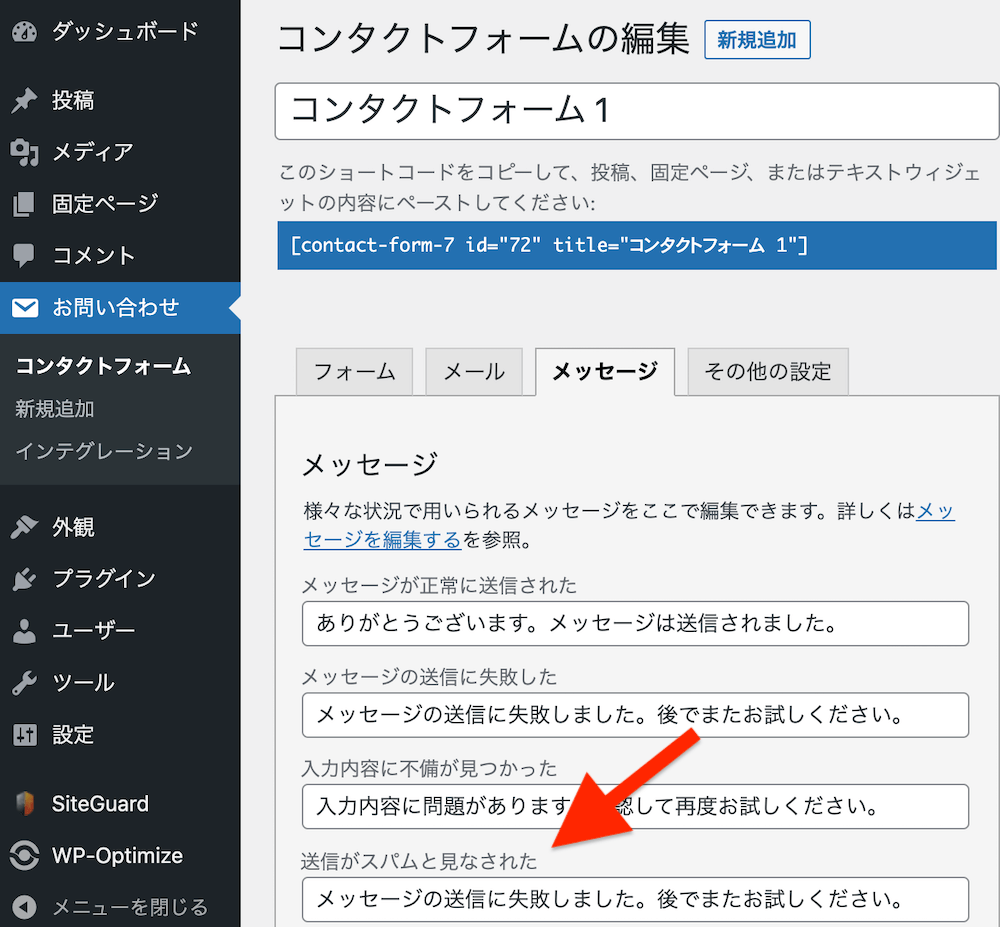Viewport: 1000px width, 927px height.
Task: Open sidebar 新規追加 submenu item
Action: (x=55, y=409)
